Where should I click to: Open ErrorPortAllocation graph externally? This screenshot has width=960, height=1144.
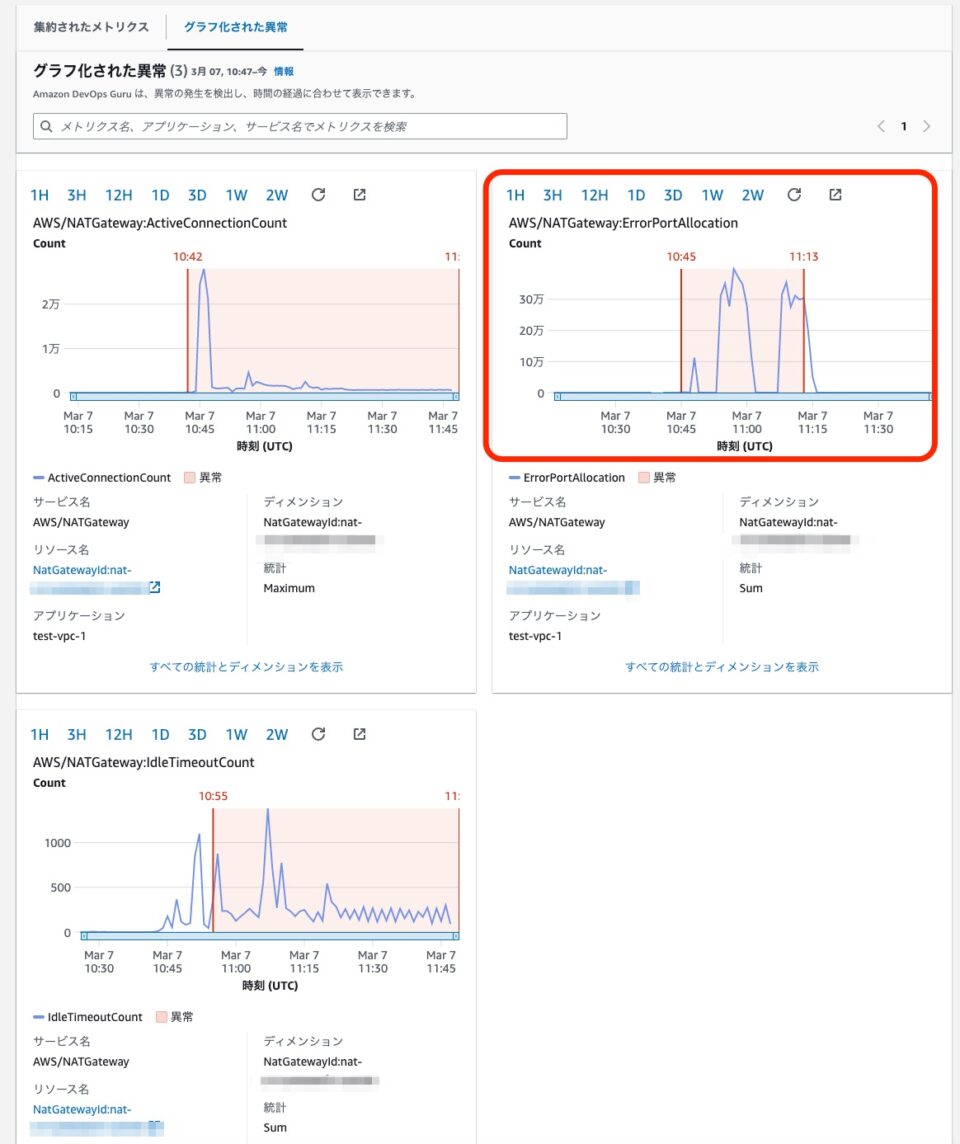tap(835, 195)
